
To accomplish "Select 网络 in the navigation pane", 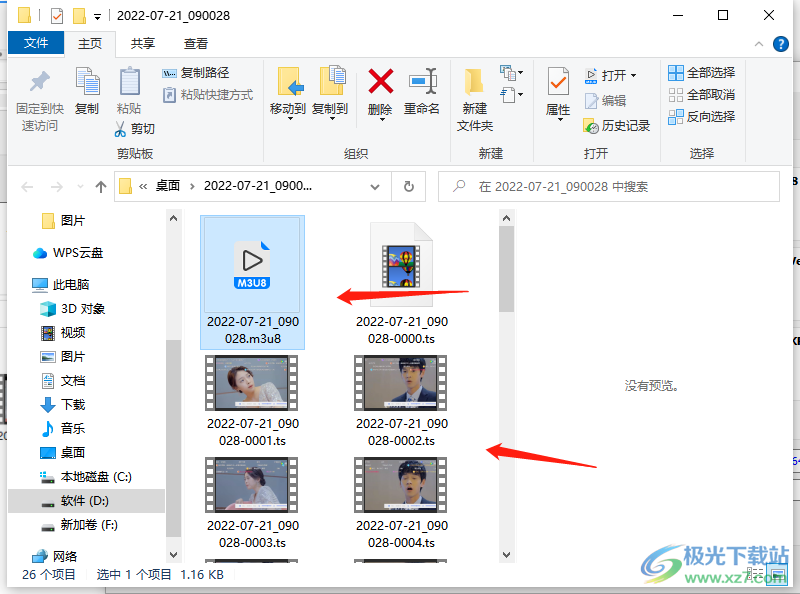I will click(x=55, y=556).
